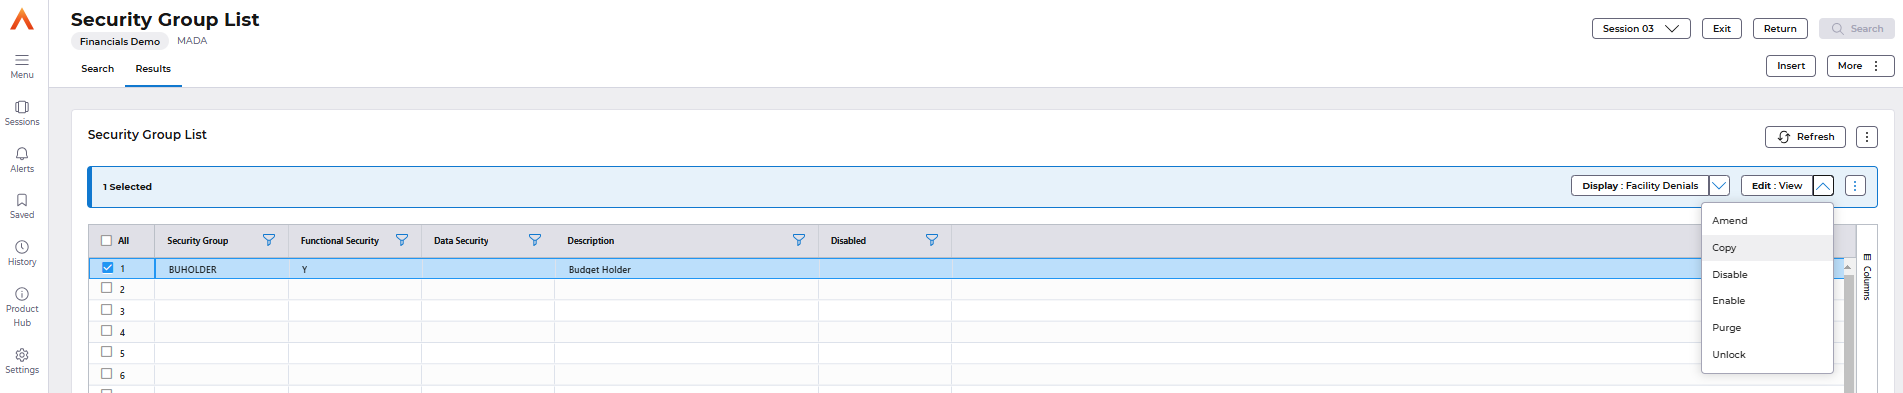Click the Edit : View button
The height and width of the screenshot is (393, 1903).
[x=1777, y=186]
